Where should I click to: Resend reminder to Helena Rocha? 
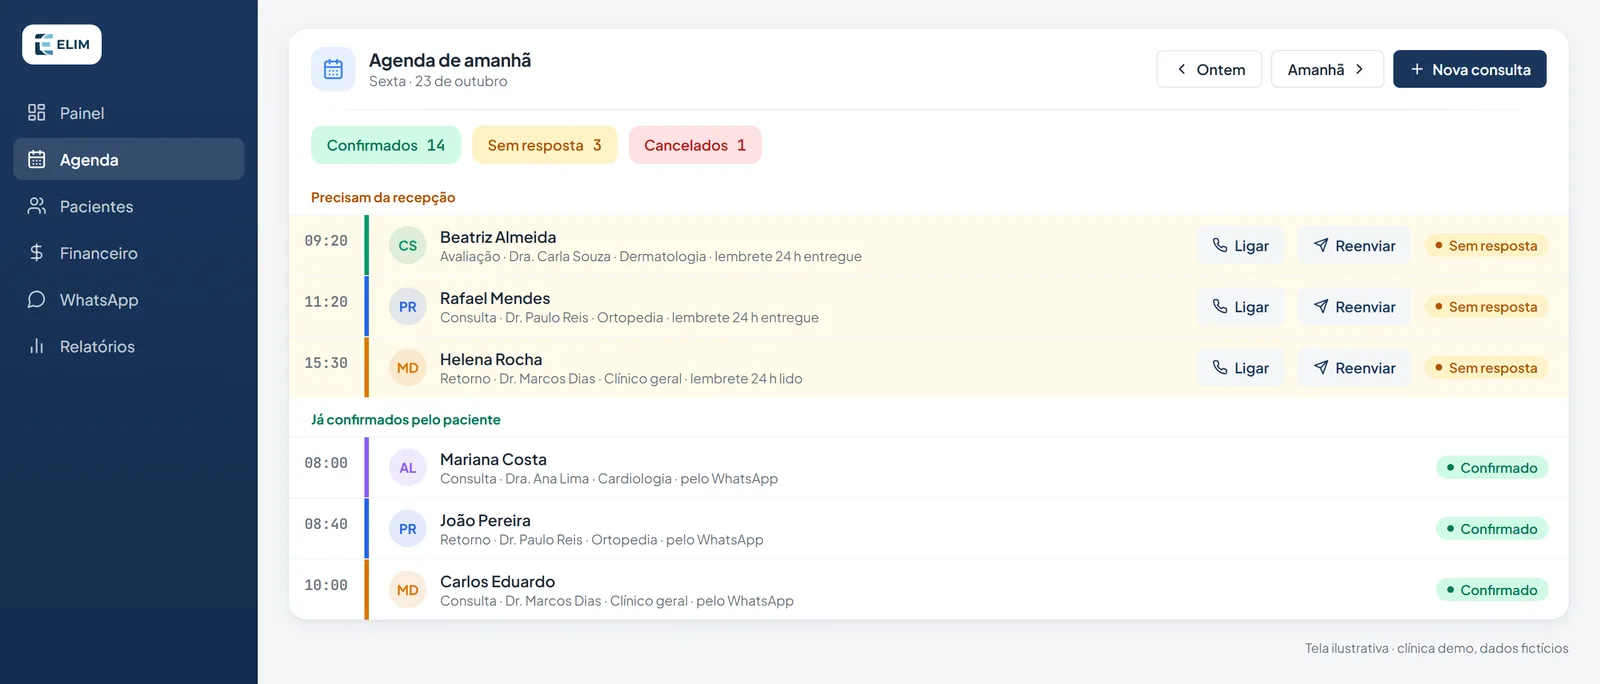click(x=1354, y=368)
